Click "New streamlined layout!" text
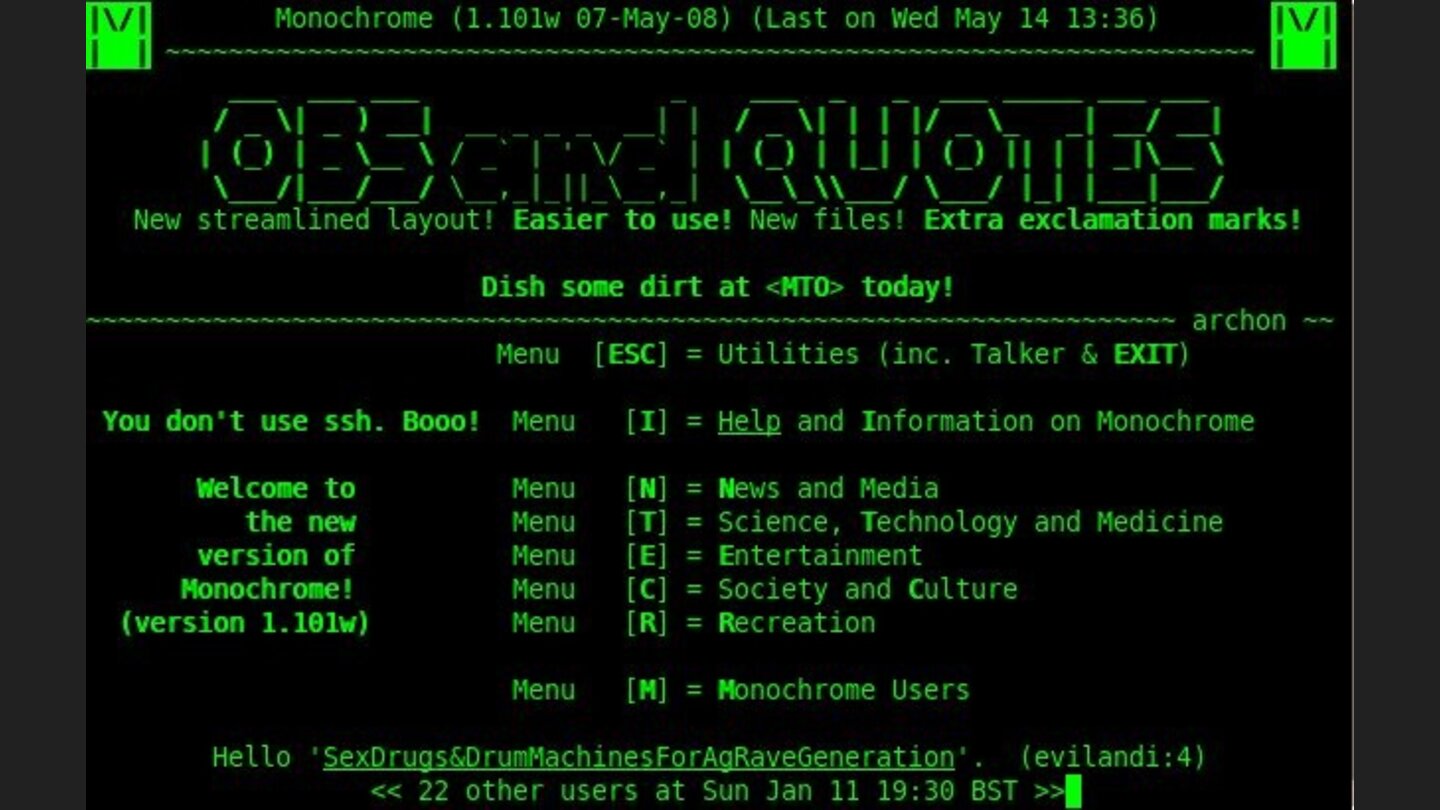Viewport: 1440px width, 810px height. (315, 220)
